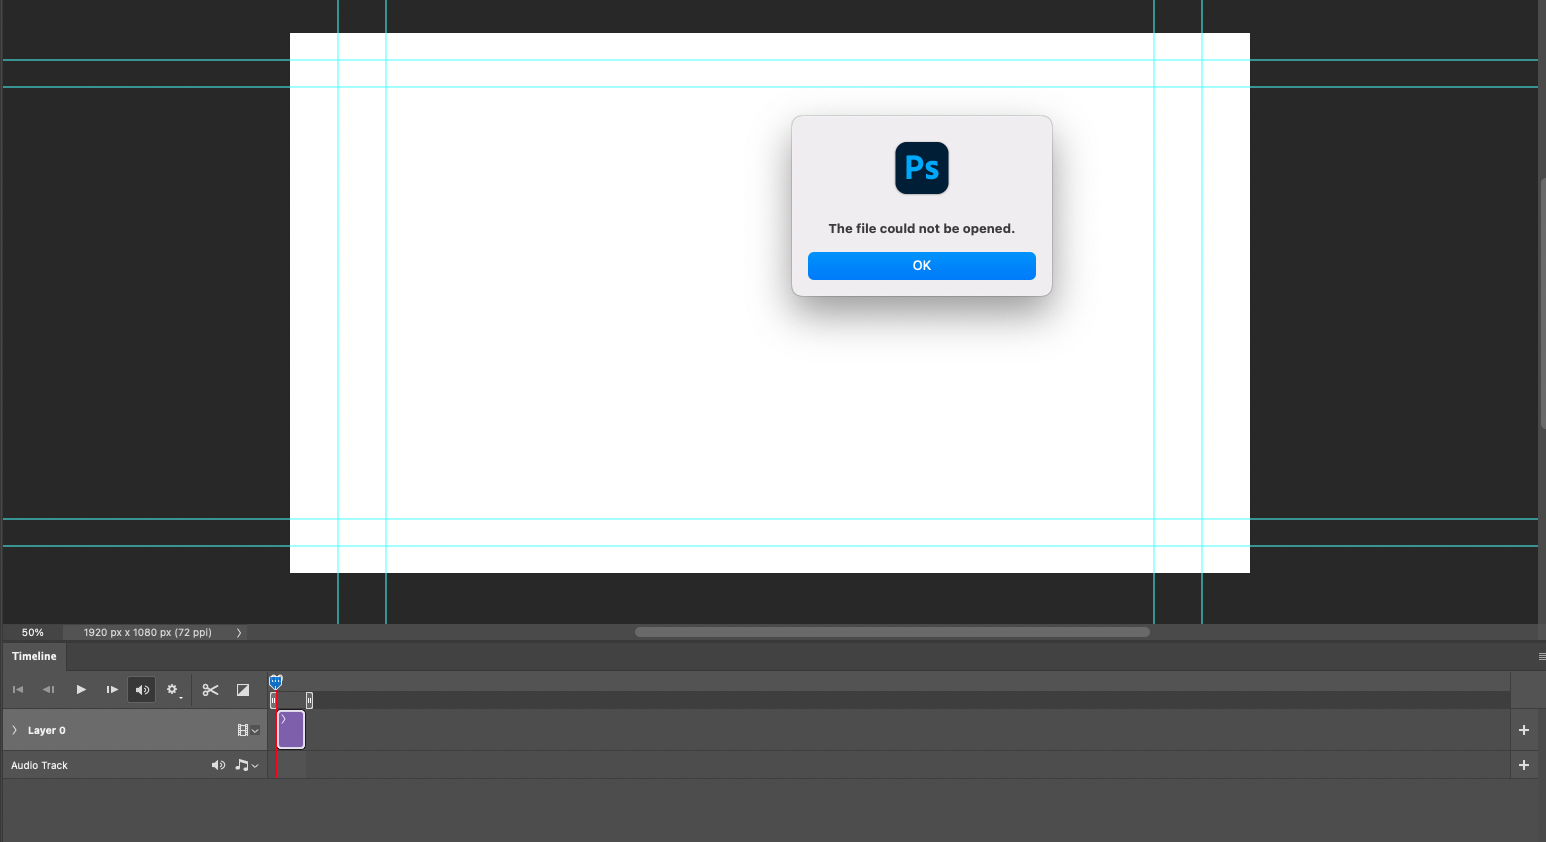Screen dimensions: 1546x842
Task: Click the blue playhead marker
Action: 276,681
